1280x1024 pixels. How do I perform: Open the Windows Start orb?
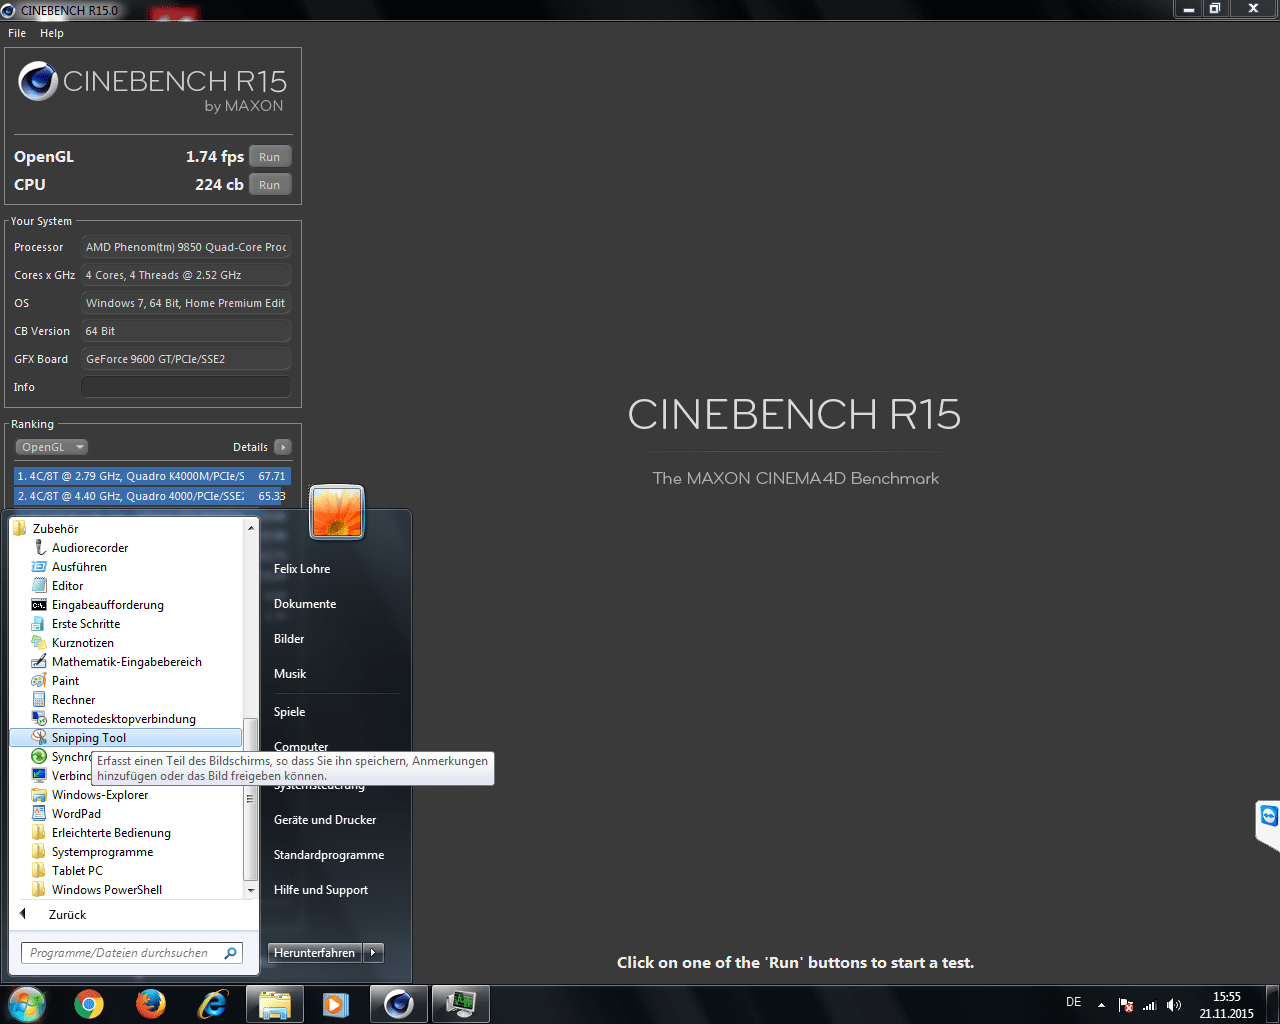[x=27, y=1003]
